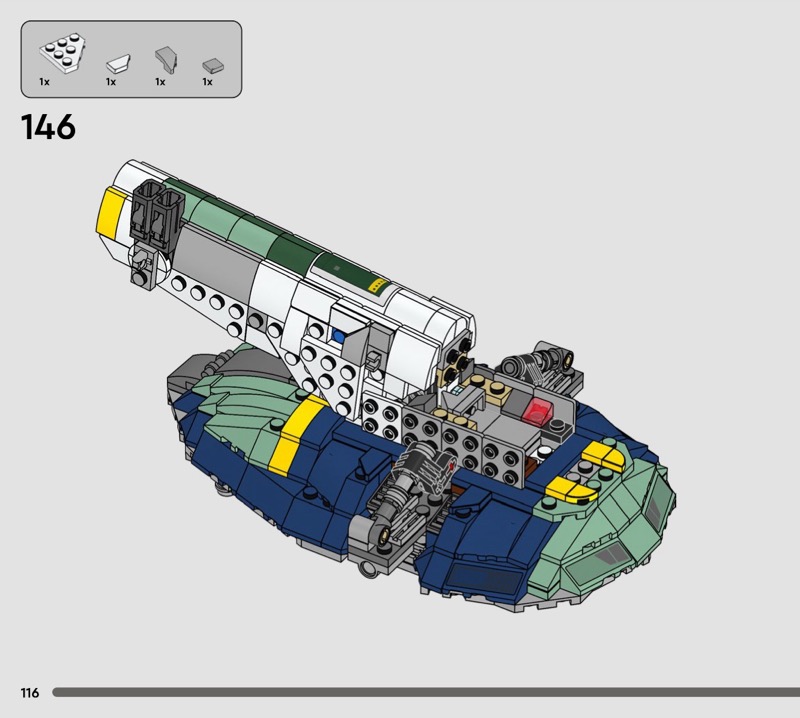This screenshot has width=800, height=718.
Task: Click the yellow stripe on the white cannon
Action: click(x=111, y=210)
